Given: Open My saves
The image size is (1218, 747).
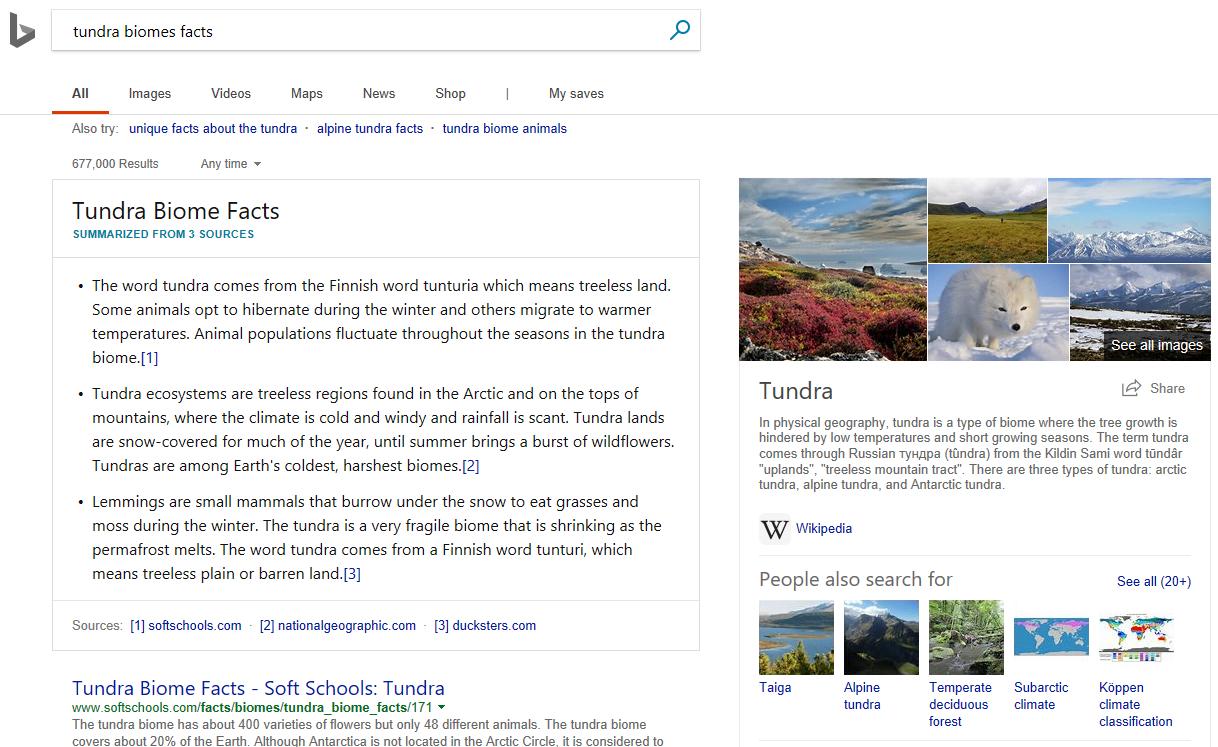Looking at the screenshot, I should point(576,93).
